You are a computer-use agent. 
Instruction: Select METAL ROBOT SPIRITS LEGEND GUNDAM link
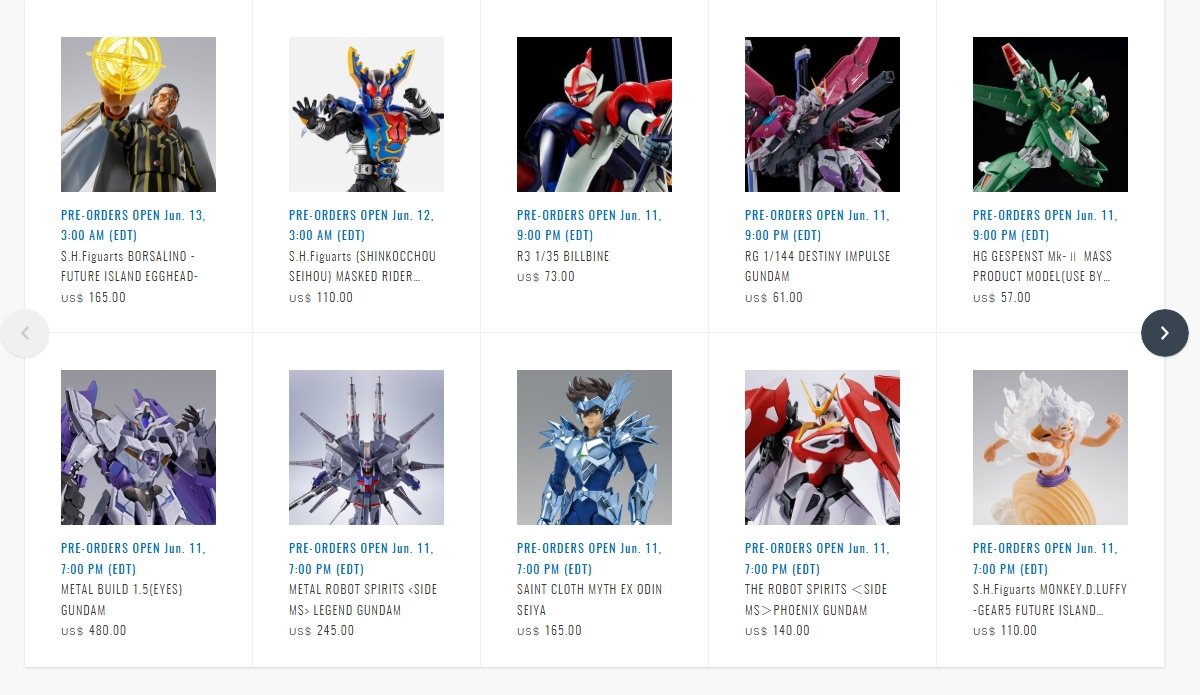tap(363, 599)
